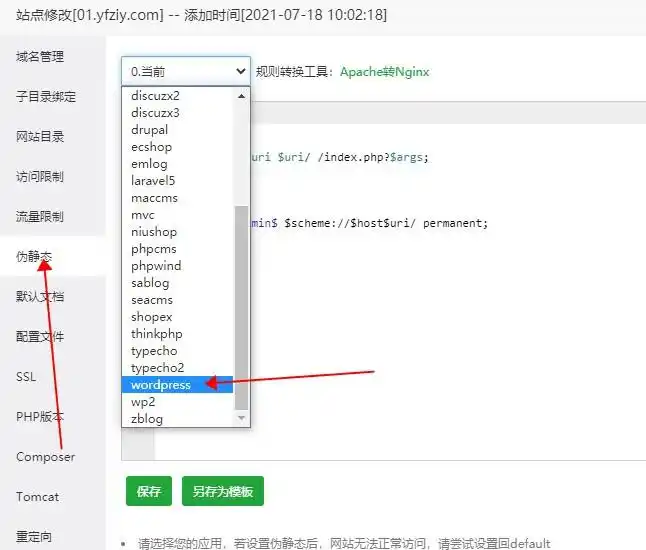Go to the SSL settings tab
The image size is (646, 550).
point(26,377)
